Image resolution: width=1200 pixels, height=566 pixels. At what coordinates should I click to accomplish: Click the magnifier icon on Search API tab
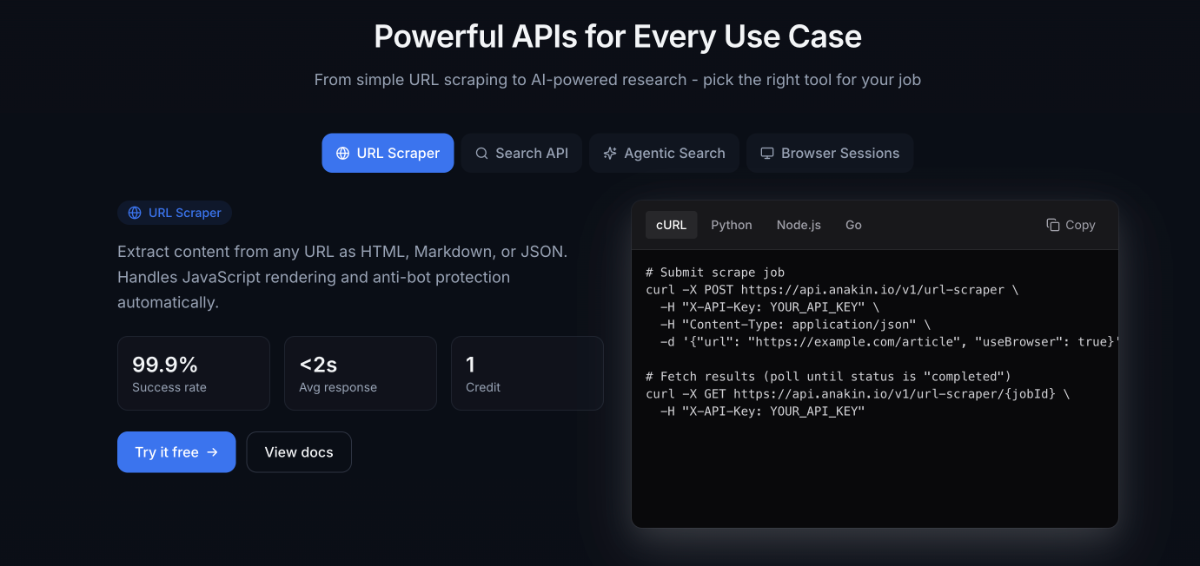pos(482,153)
